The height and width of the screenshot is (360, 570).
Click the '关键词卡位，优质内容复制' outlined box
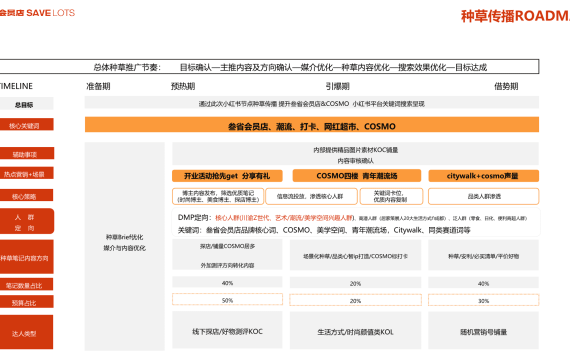[391, 196]
